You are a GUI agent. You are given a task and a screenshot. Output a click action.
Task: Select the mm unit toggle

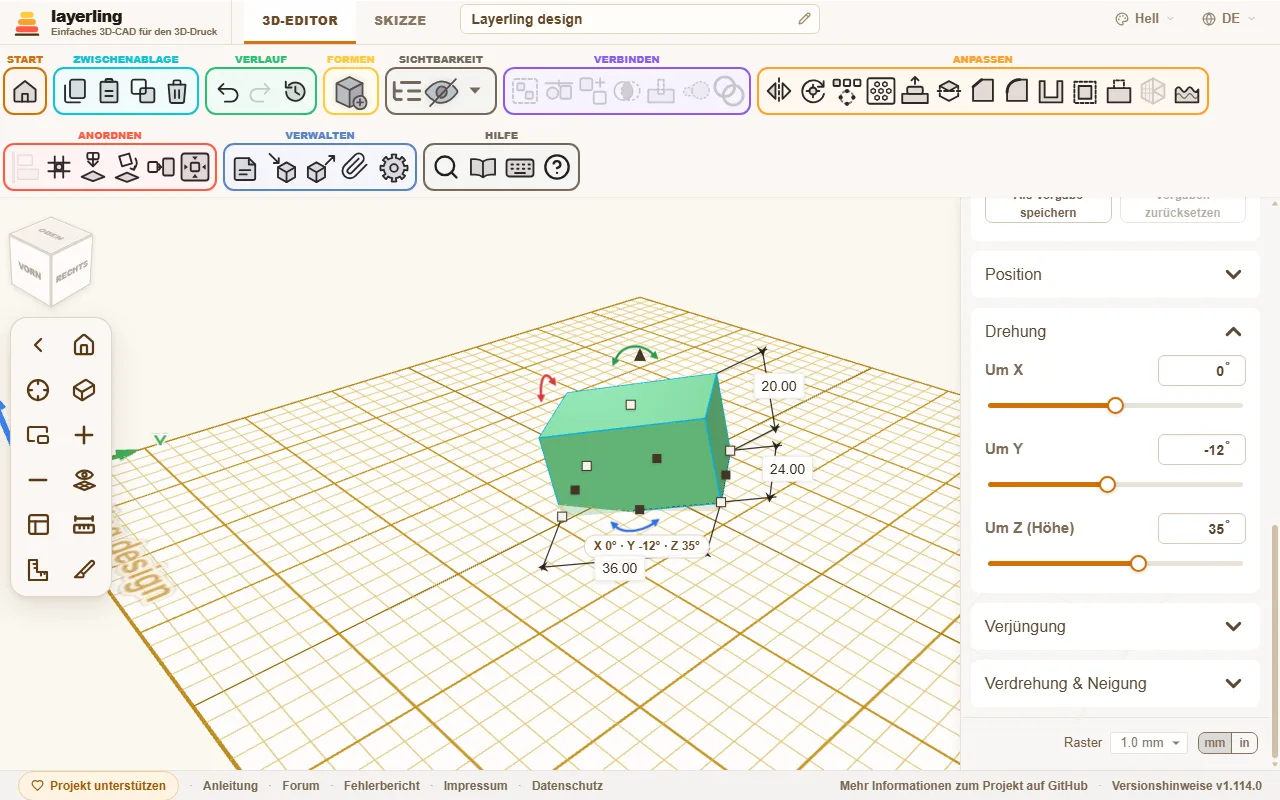pos(1214,743)
